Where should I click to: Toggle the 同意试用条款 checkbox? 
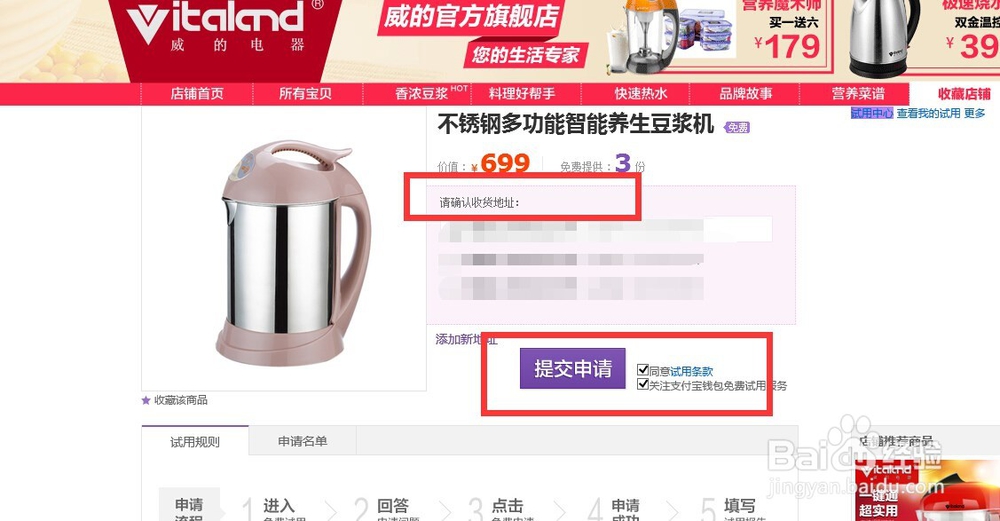tap(643, 370)
